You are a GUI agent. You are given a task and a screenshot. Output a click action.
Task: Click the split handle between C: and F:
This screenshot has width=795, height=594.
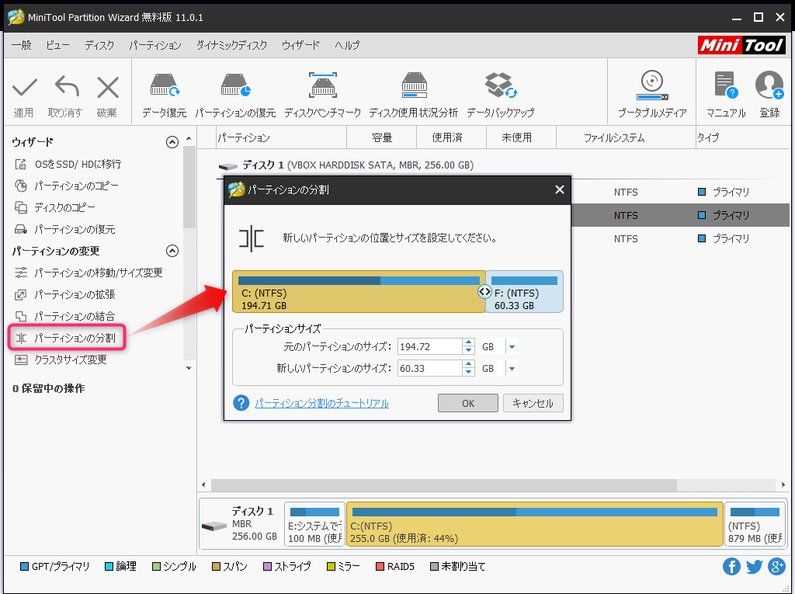coord(485,291)
